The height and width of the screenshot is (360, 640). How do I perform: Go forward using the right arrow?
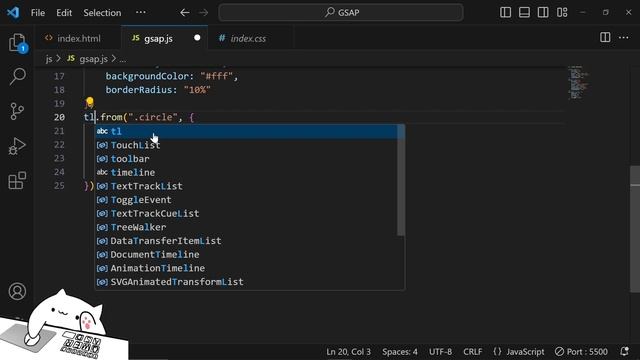203,13
